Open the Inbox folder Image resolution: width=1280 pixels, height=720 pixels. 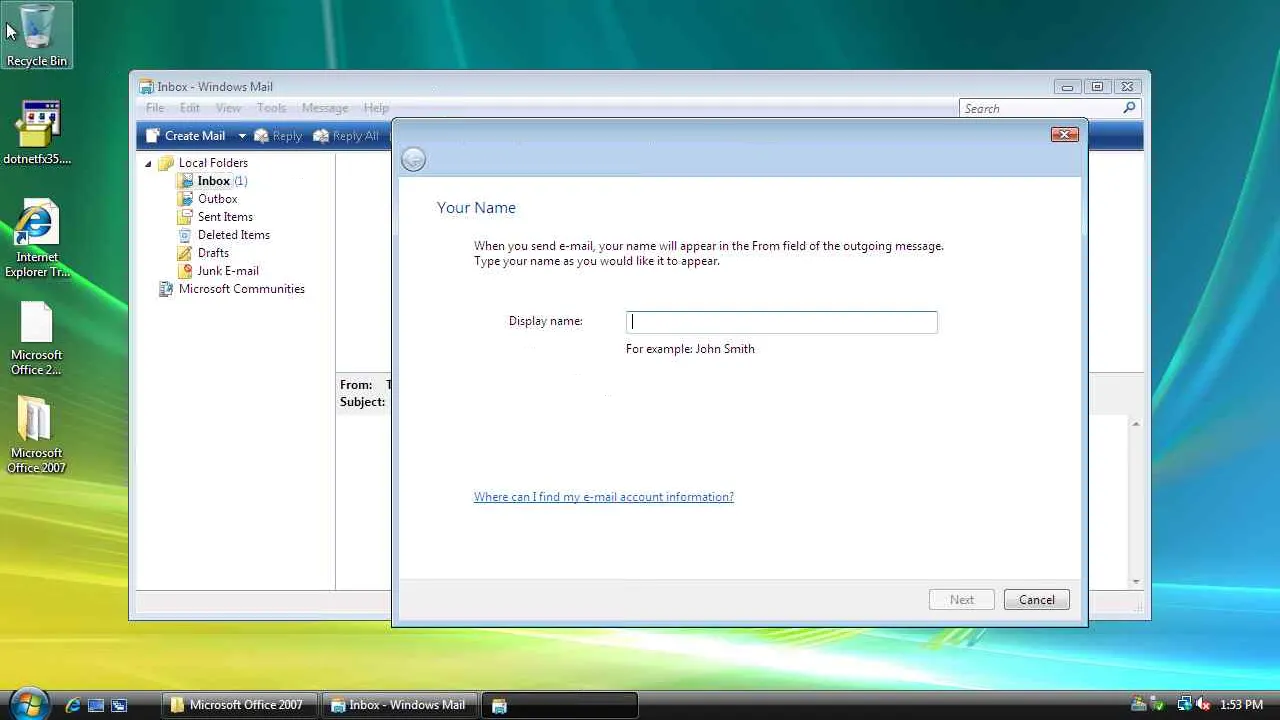point(213,181)
